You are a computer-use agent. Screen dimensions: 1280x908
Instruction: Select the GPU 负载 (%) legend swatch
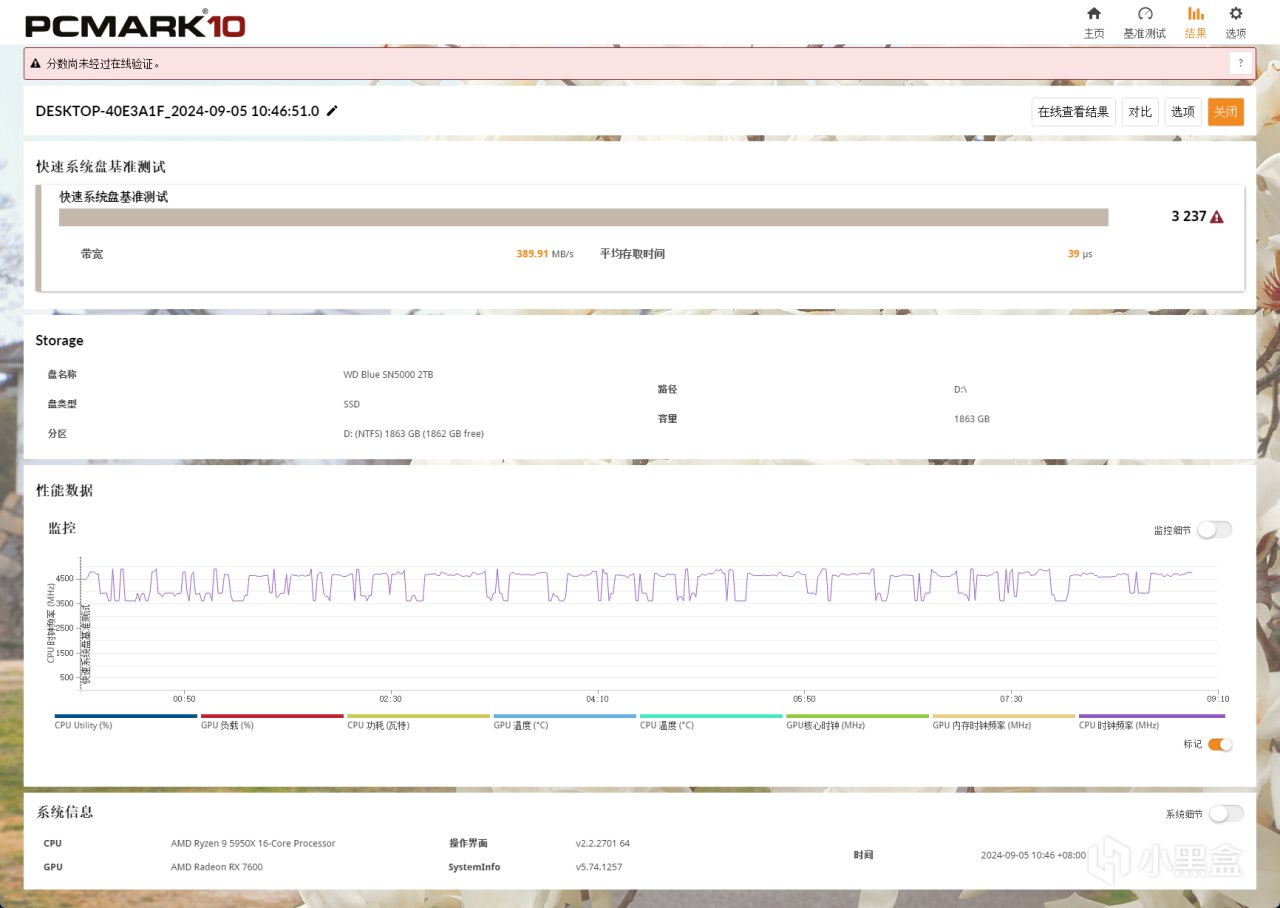(x=272, y=716)
